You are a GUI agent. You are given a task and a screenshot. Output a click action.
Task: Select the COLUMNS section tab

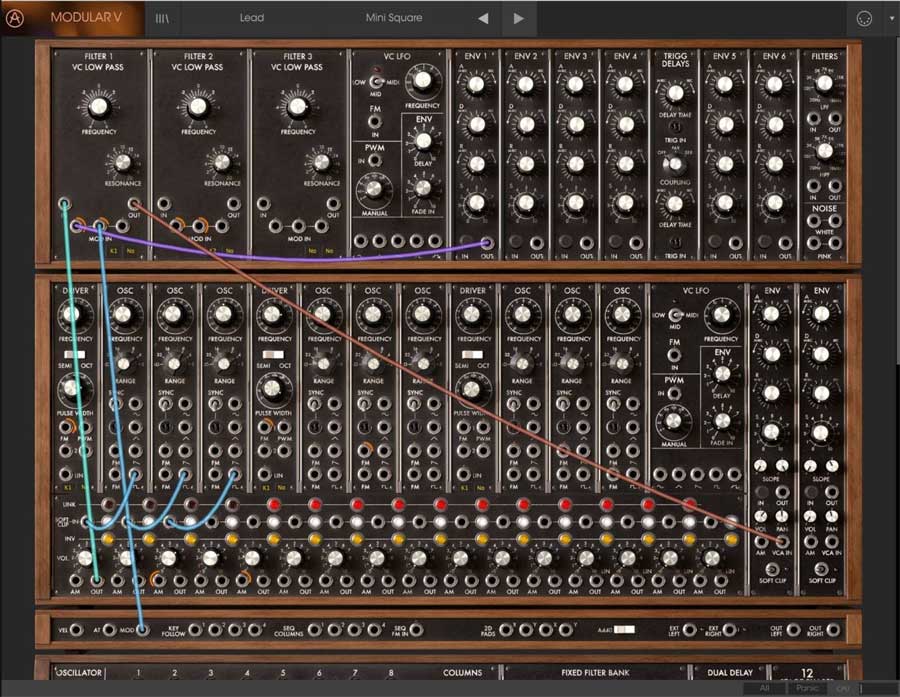pyautogui.click(x=462, y=672)
